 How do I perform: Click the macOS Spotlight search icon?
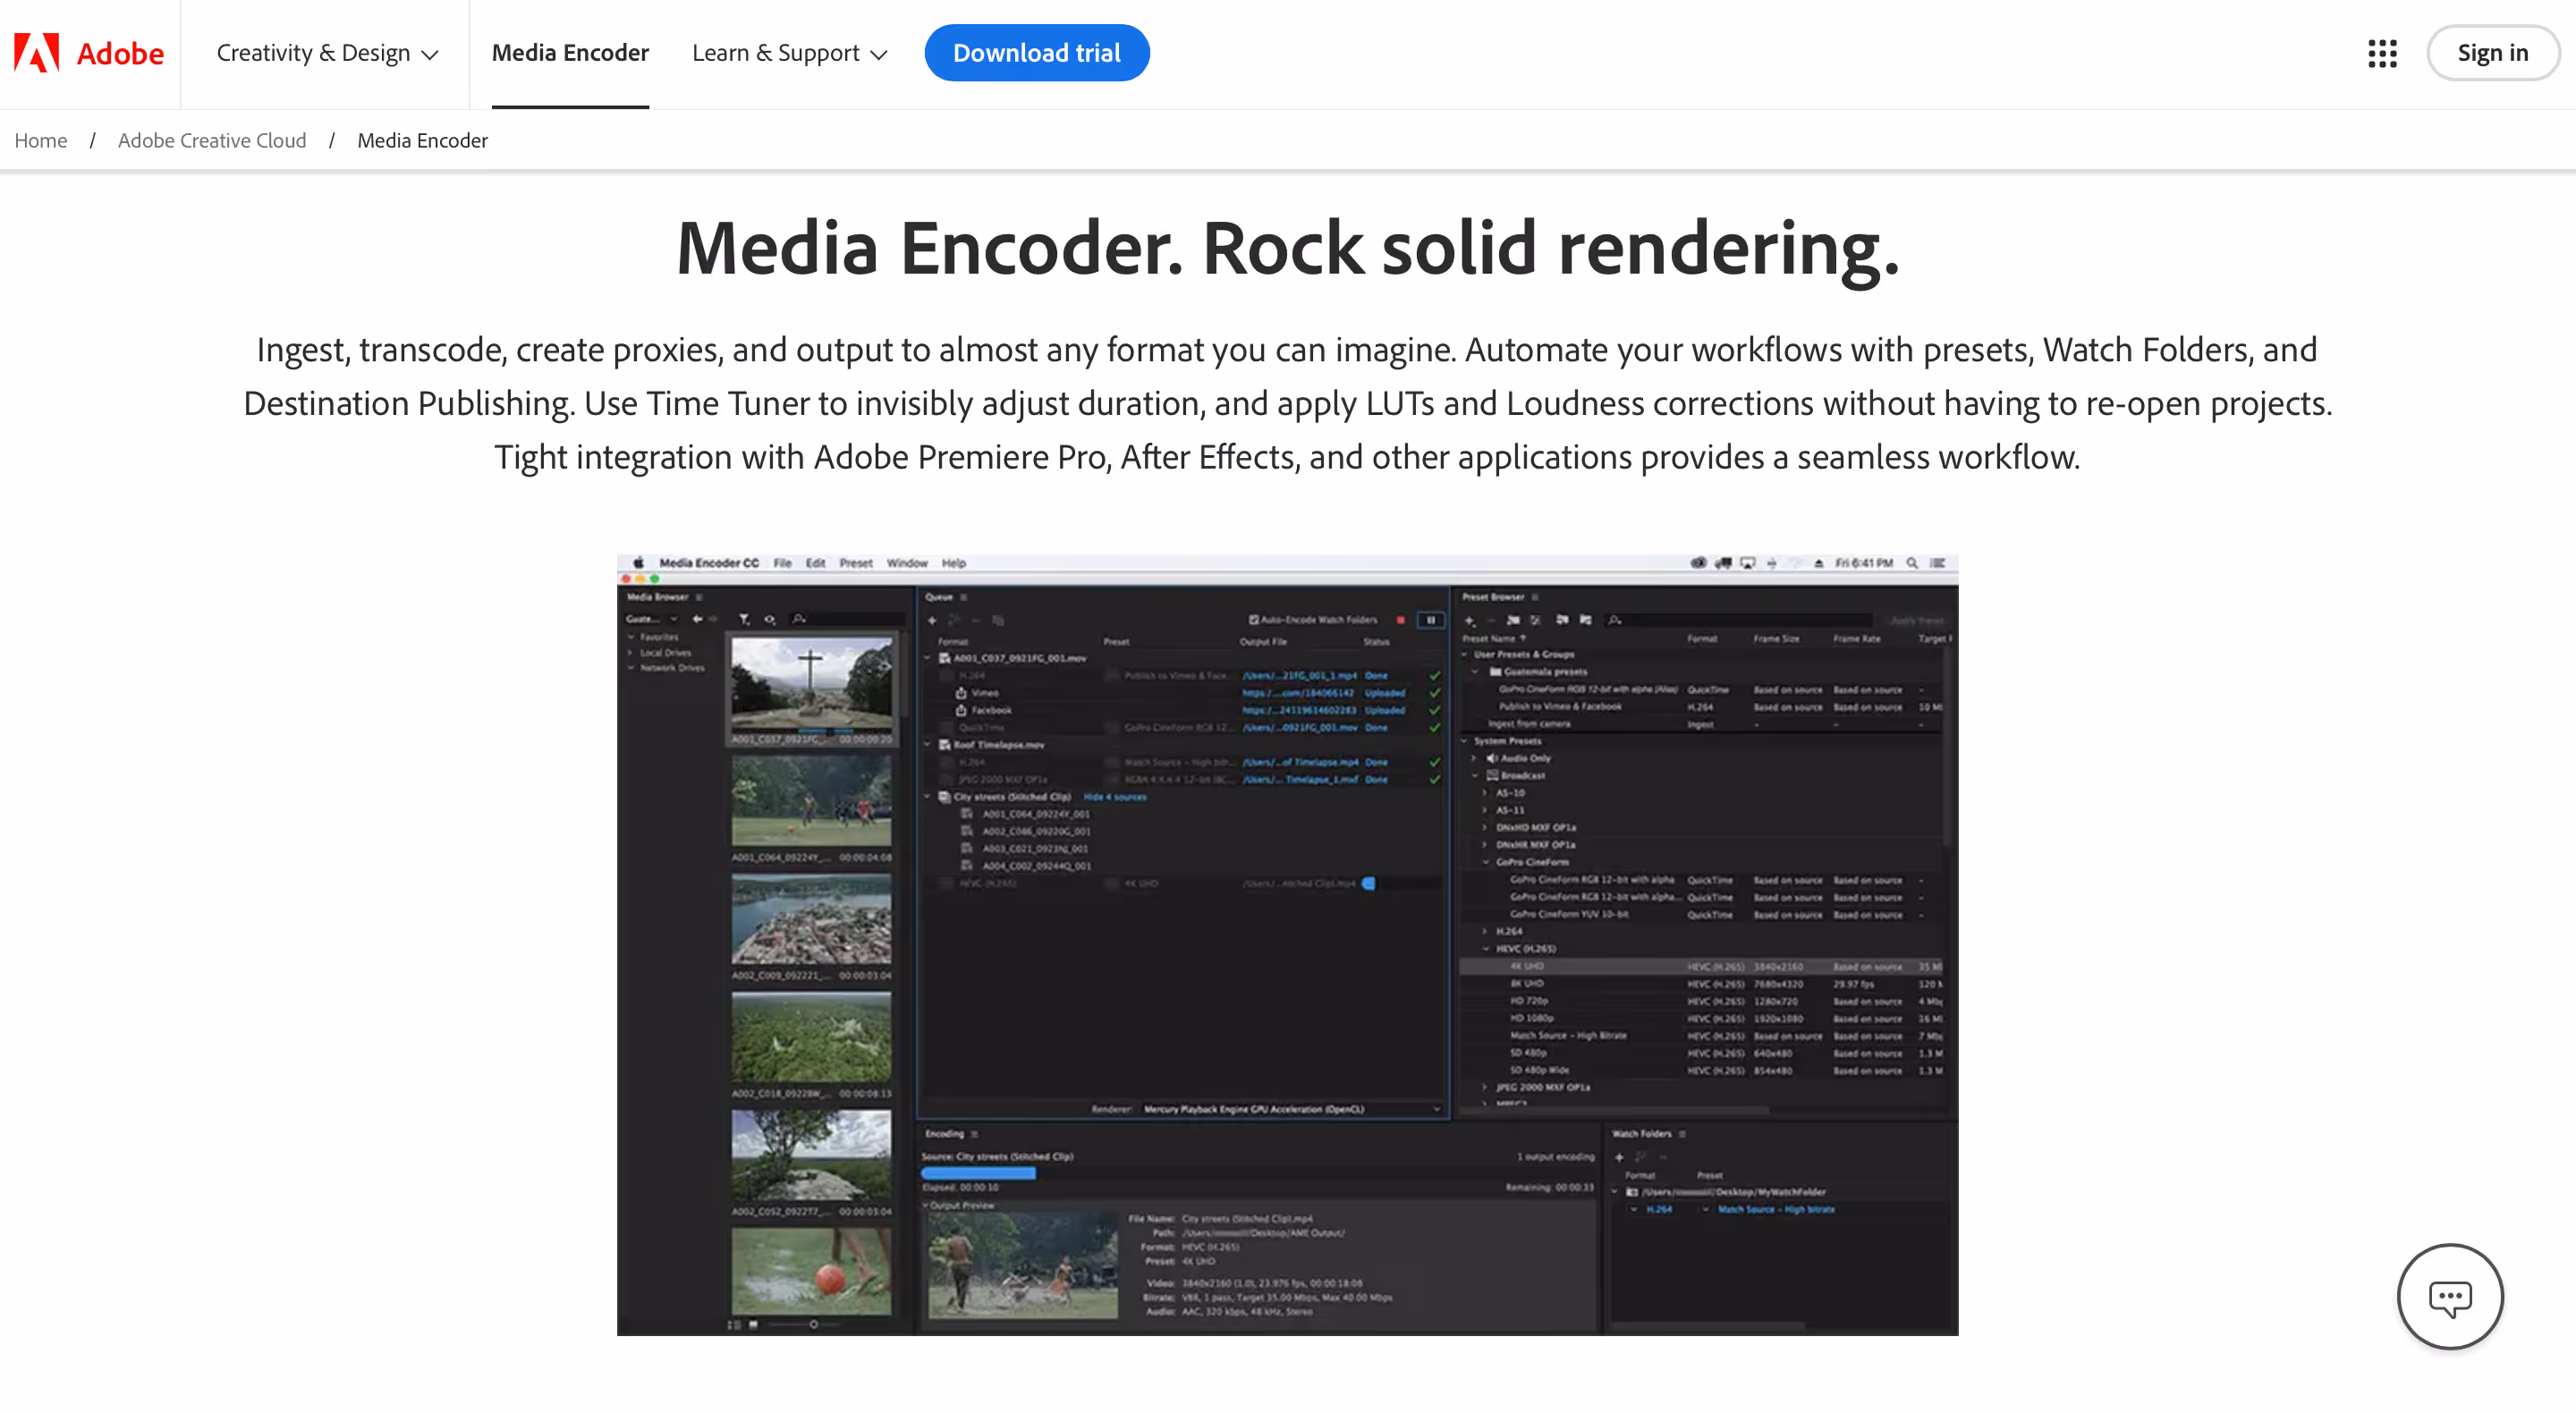click(x=1912, y=563)
